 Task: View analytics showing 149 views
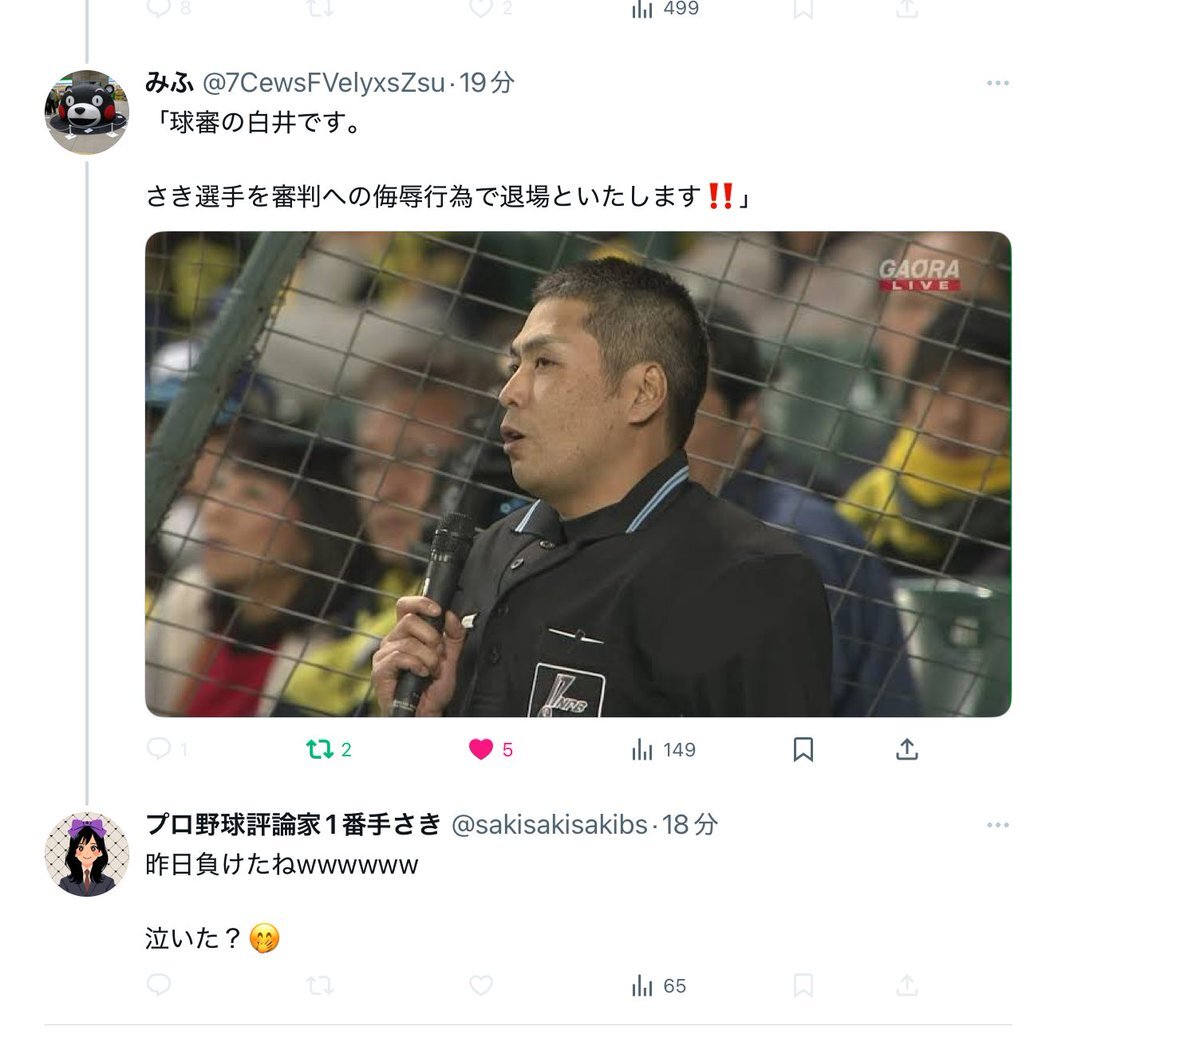point(664,749)
